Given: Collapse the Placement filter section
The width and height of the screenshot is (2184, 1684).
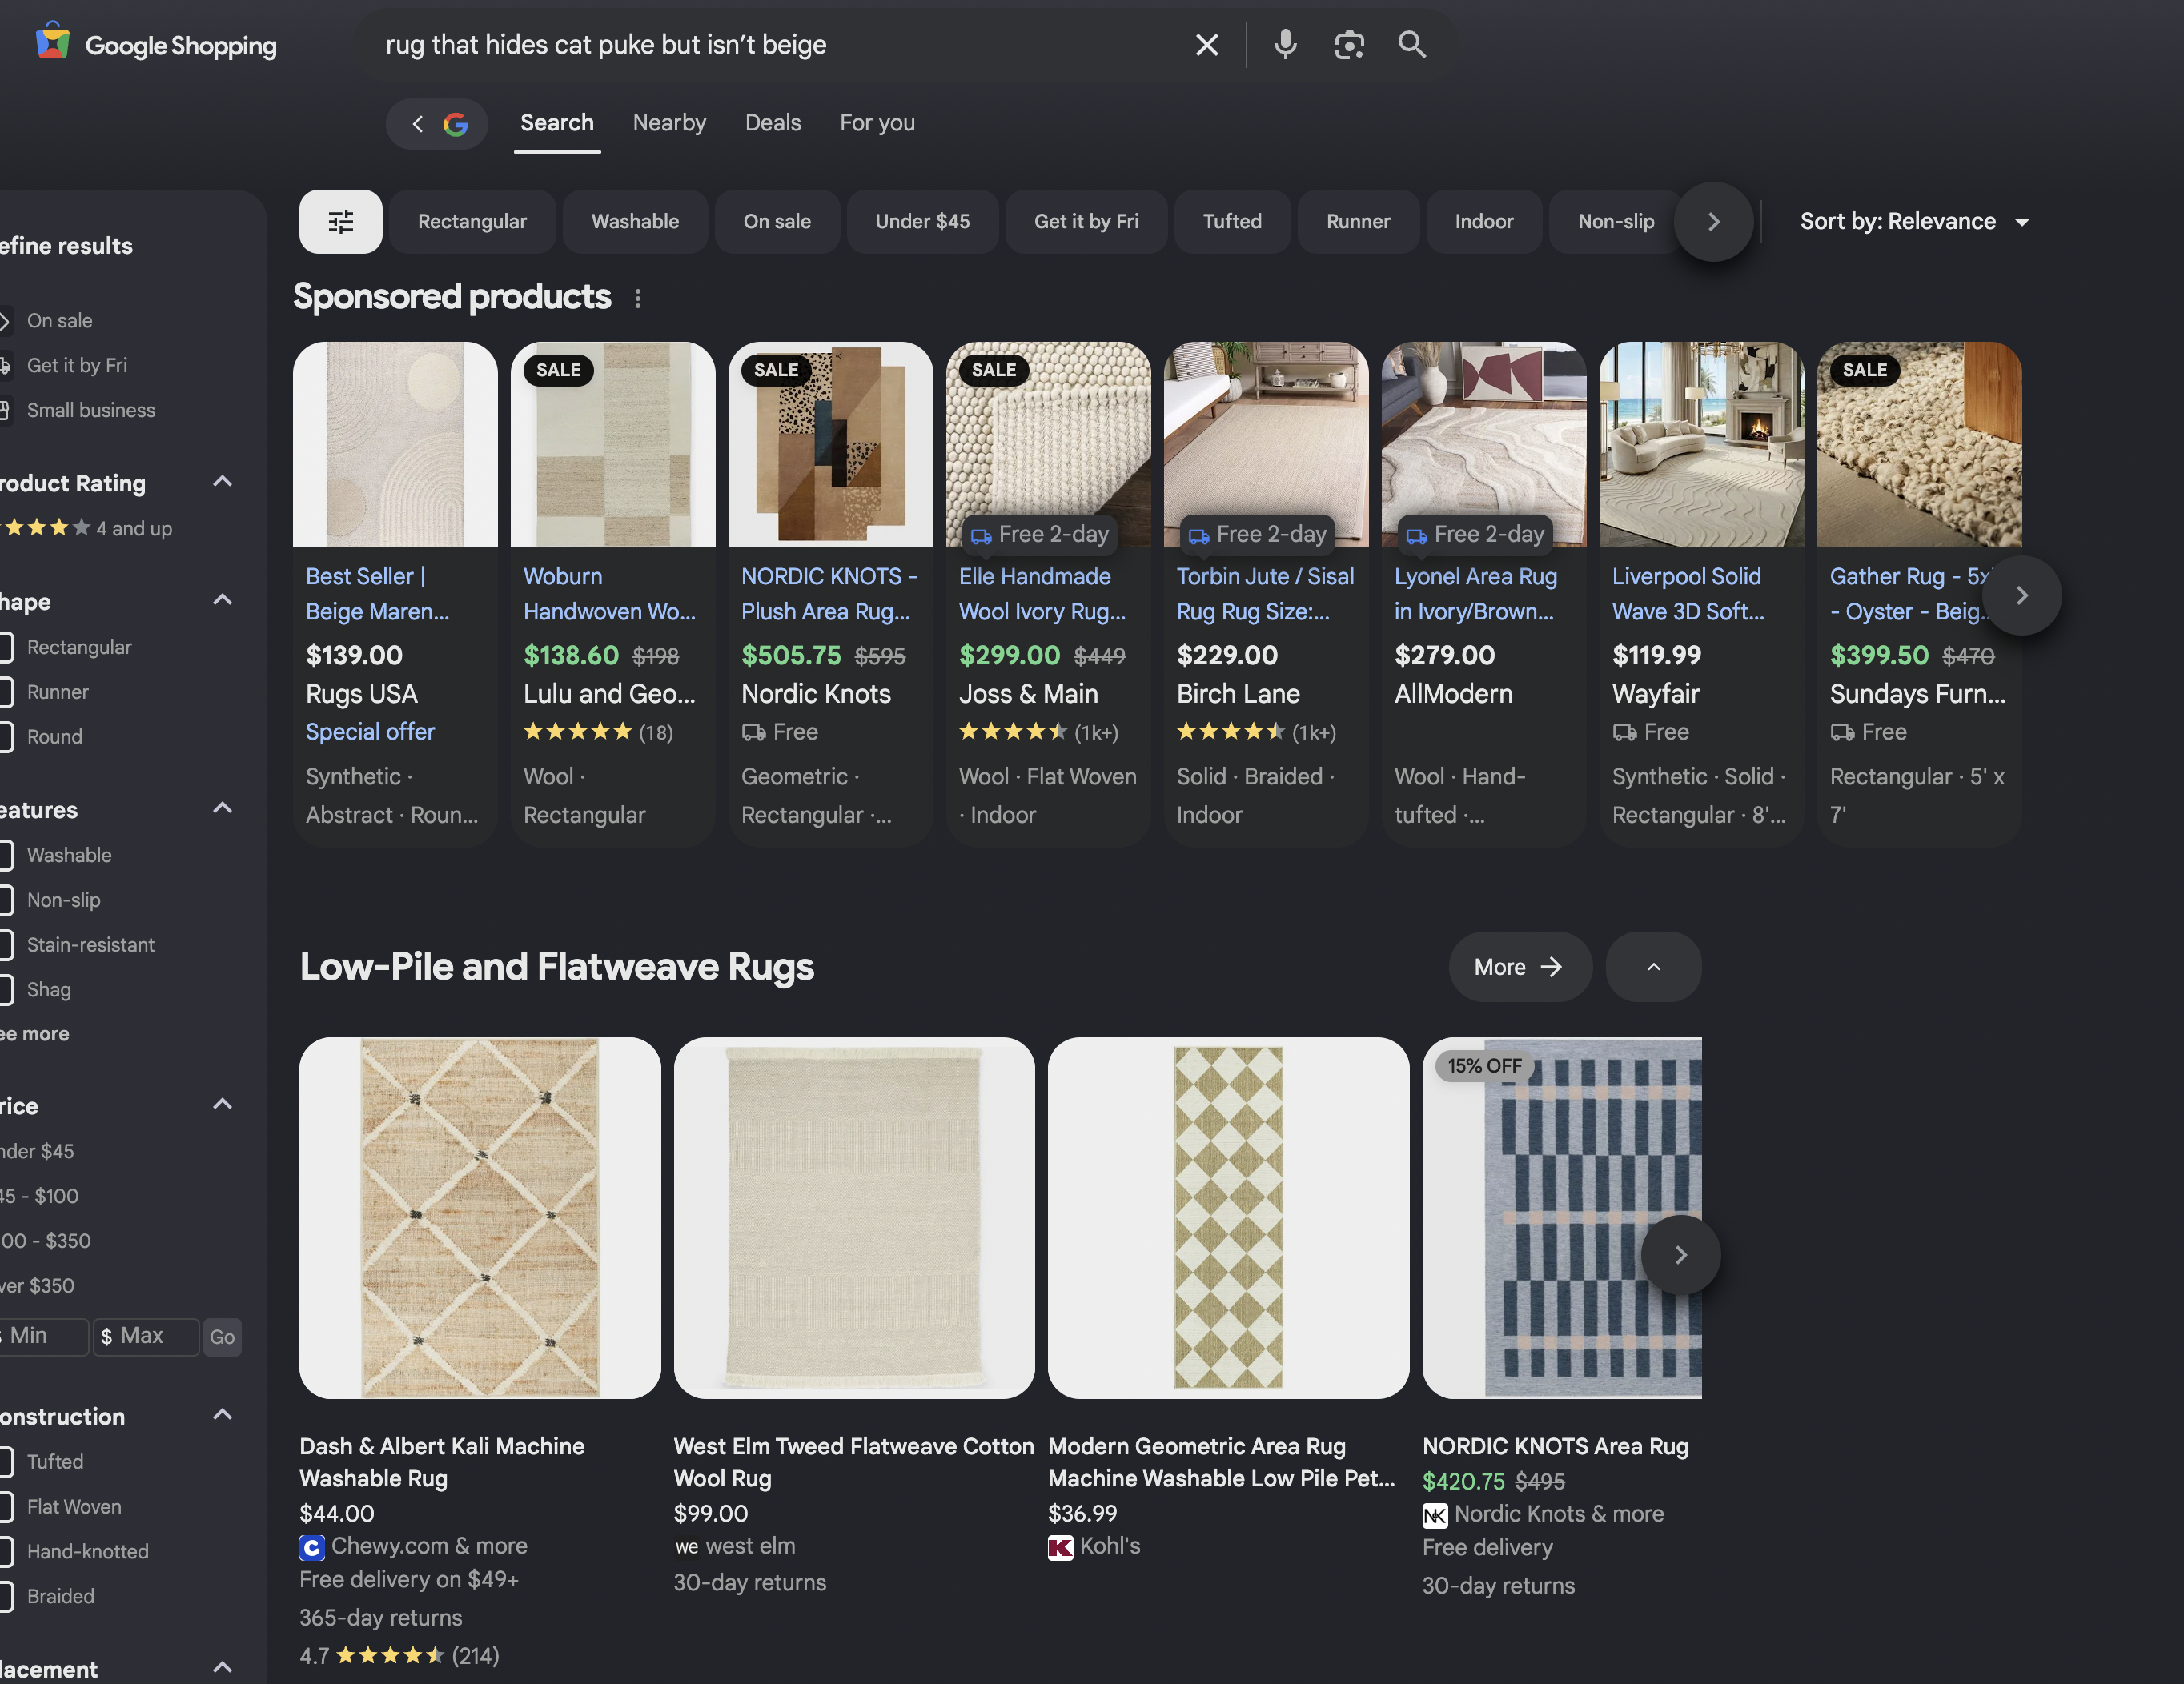Looking at the screenshot, I should pyautogui.click(x=223, y=1667).
